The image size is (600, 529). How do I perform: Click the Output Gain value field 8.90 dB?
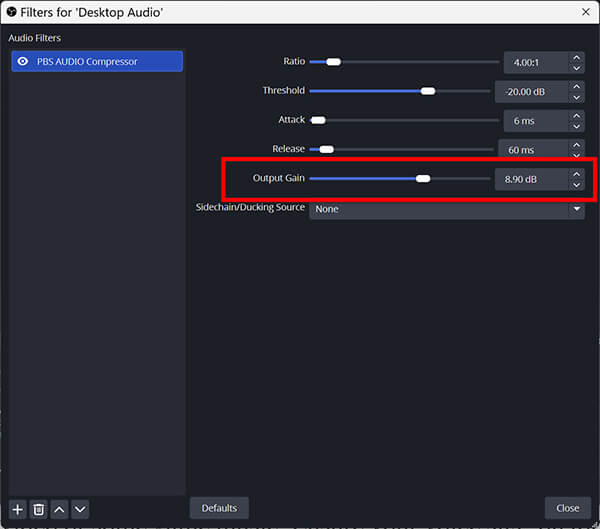click(532, 179)
